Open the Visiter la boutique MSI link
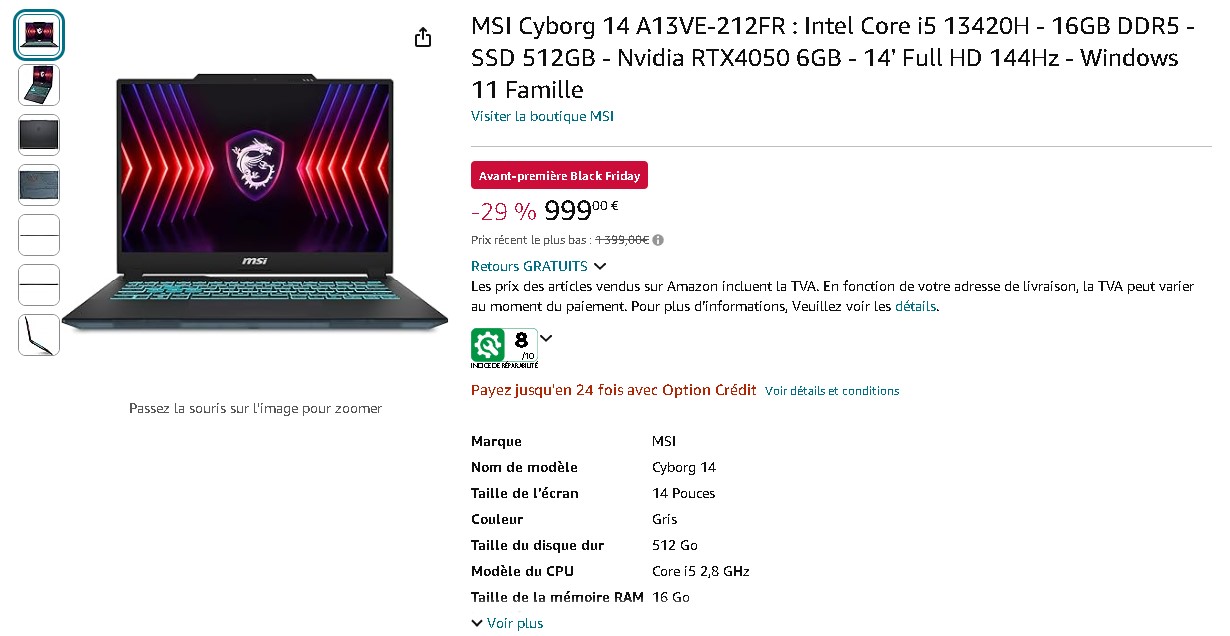 [x=542, y=116]
